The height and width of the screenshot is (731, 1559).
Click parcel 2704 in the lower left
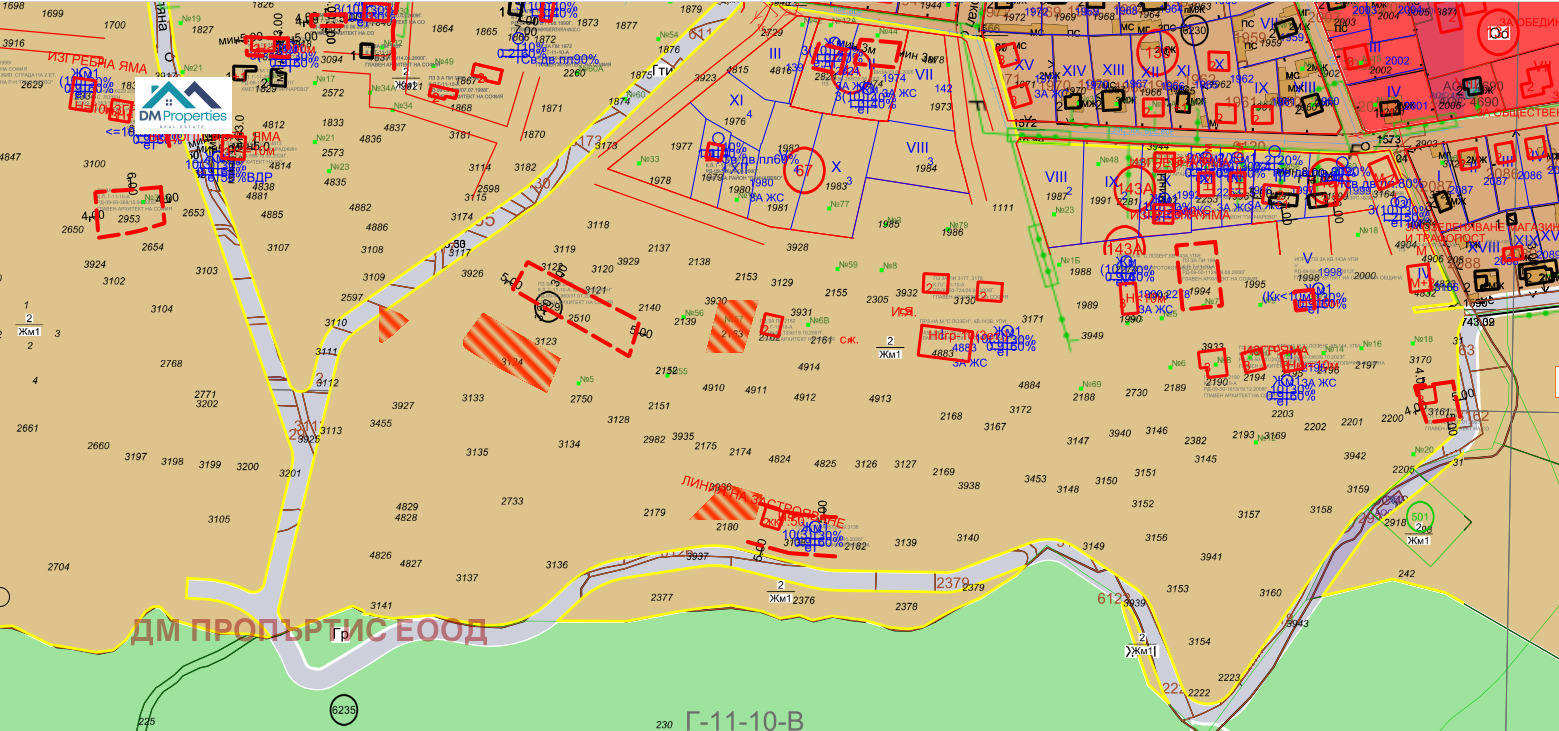tap(58, 567)
